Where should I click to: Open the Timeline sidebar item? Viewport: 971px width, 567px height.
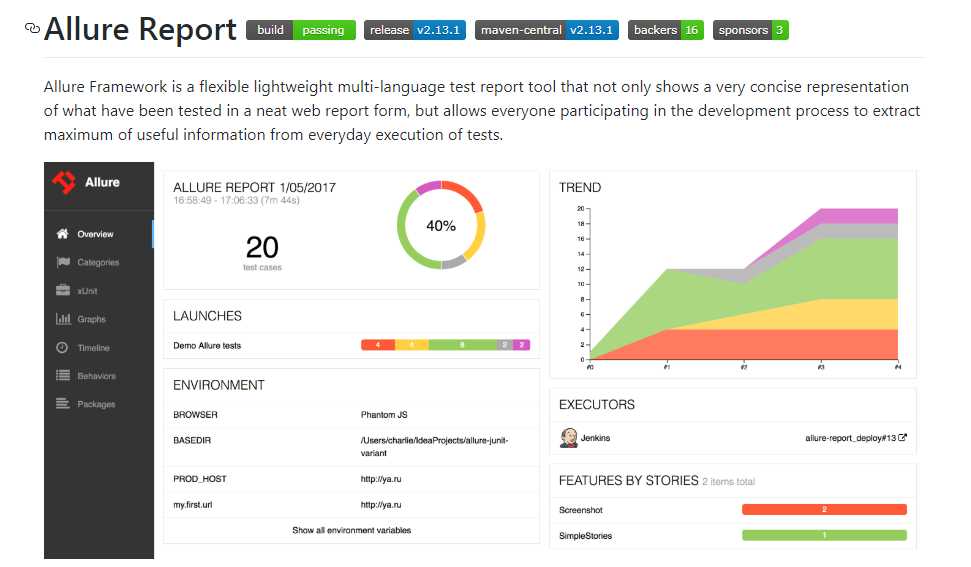click(98, 348)
